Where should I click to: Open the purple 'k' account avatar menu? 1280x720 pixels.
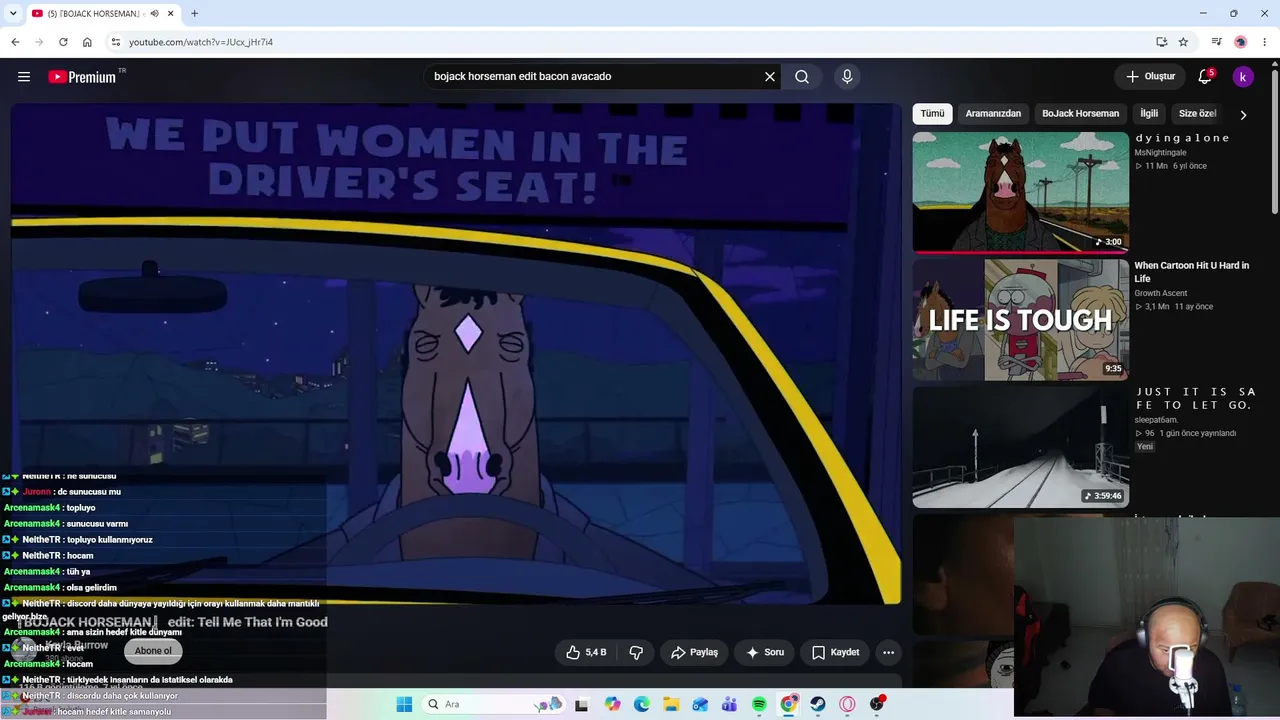click(1243, 77)
